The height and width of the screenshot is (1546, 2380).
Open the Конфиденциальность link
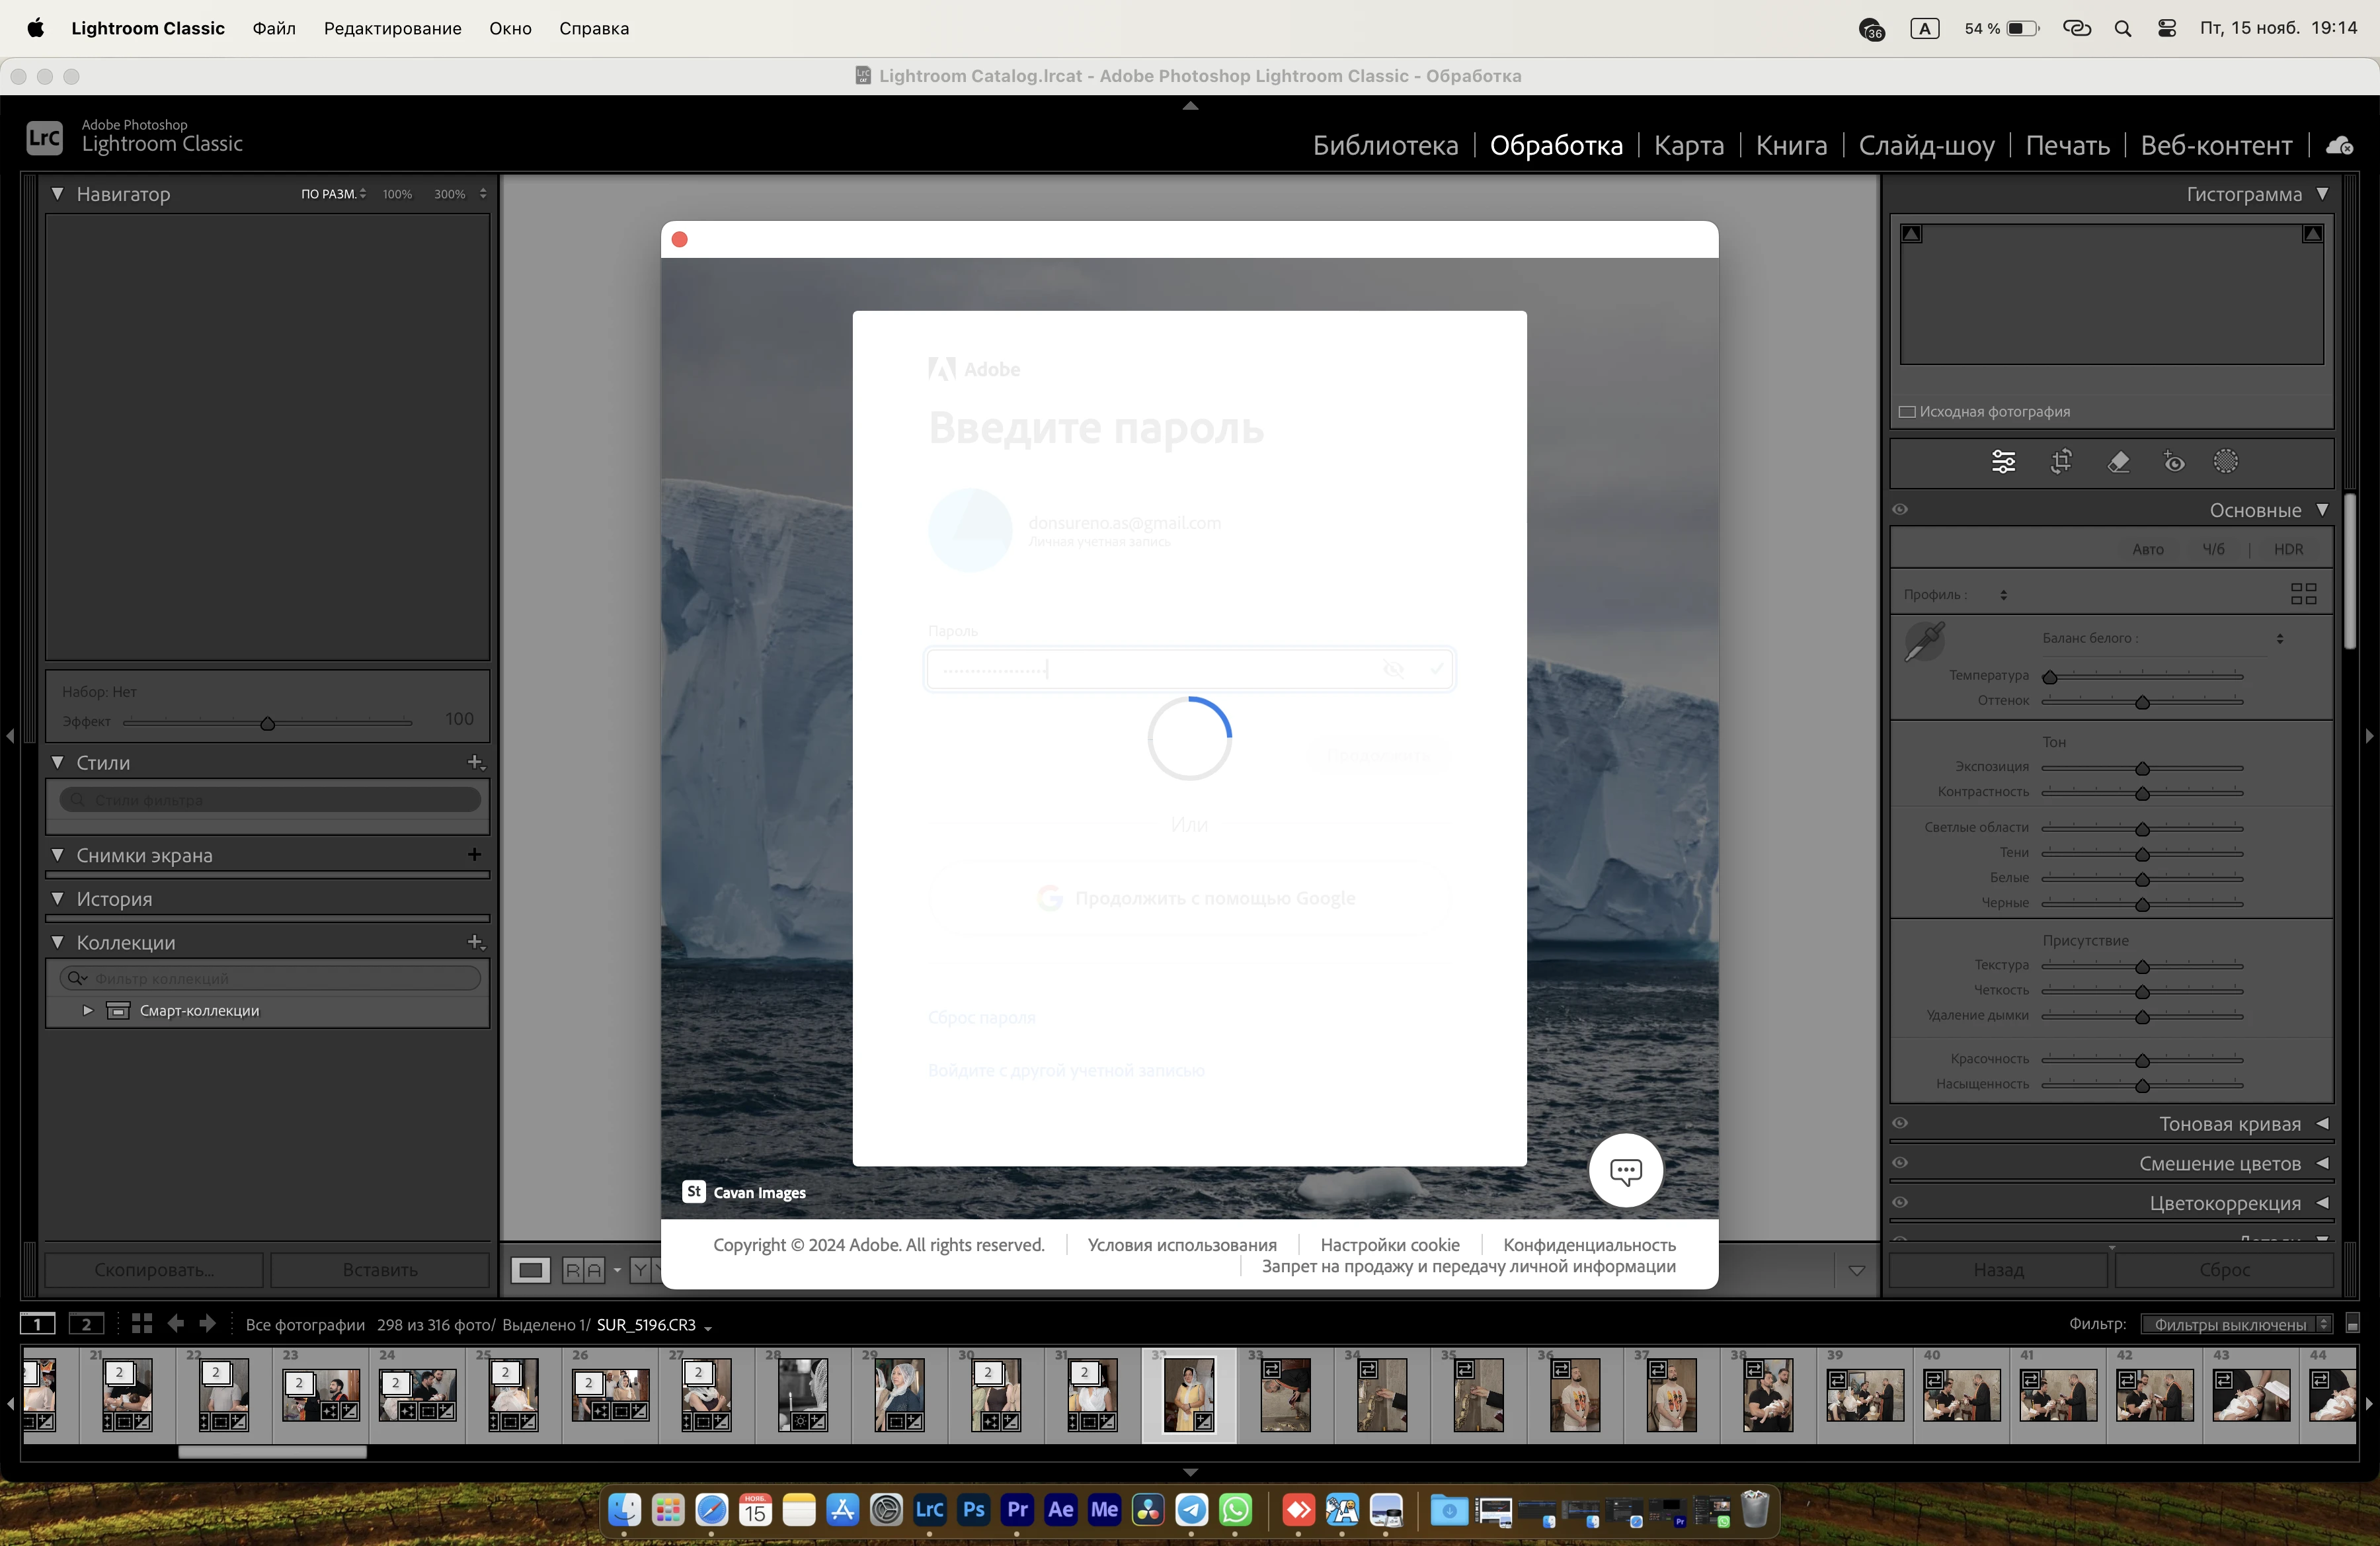tap(1589, 1245)
